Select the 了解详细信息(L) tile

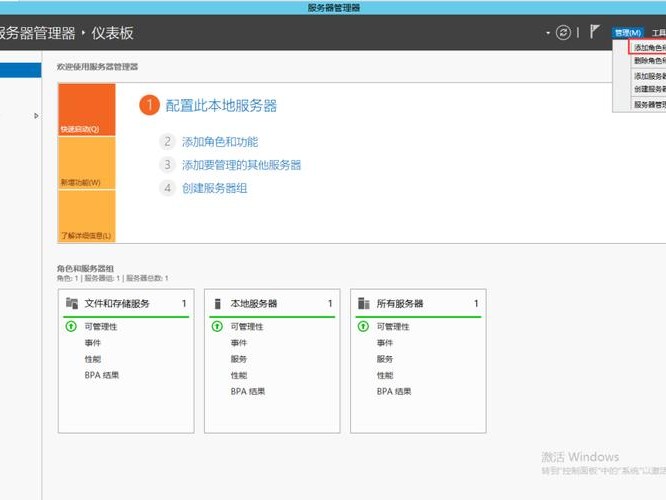coord(87,216)
